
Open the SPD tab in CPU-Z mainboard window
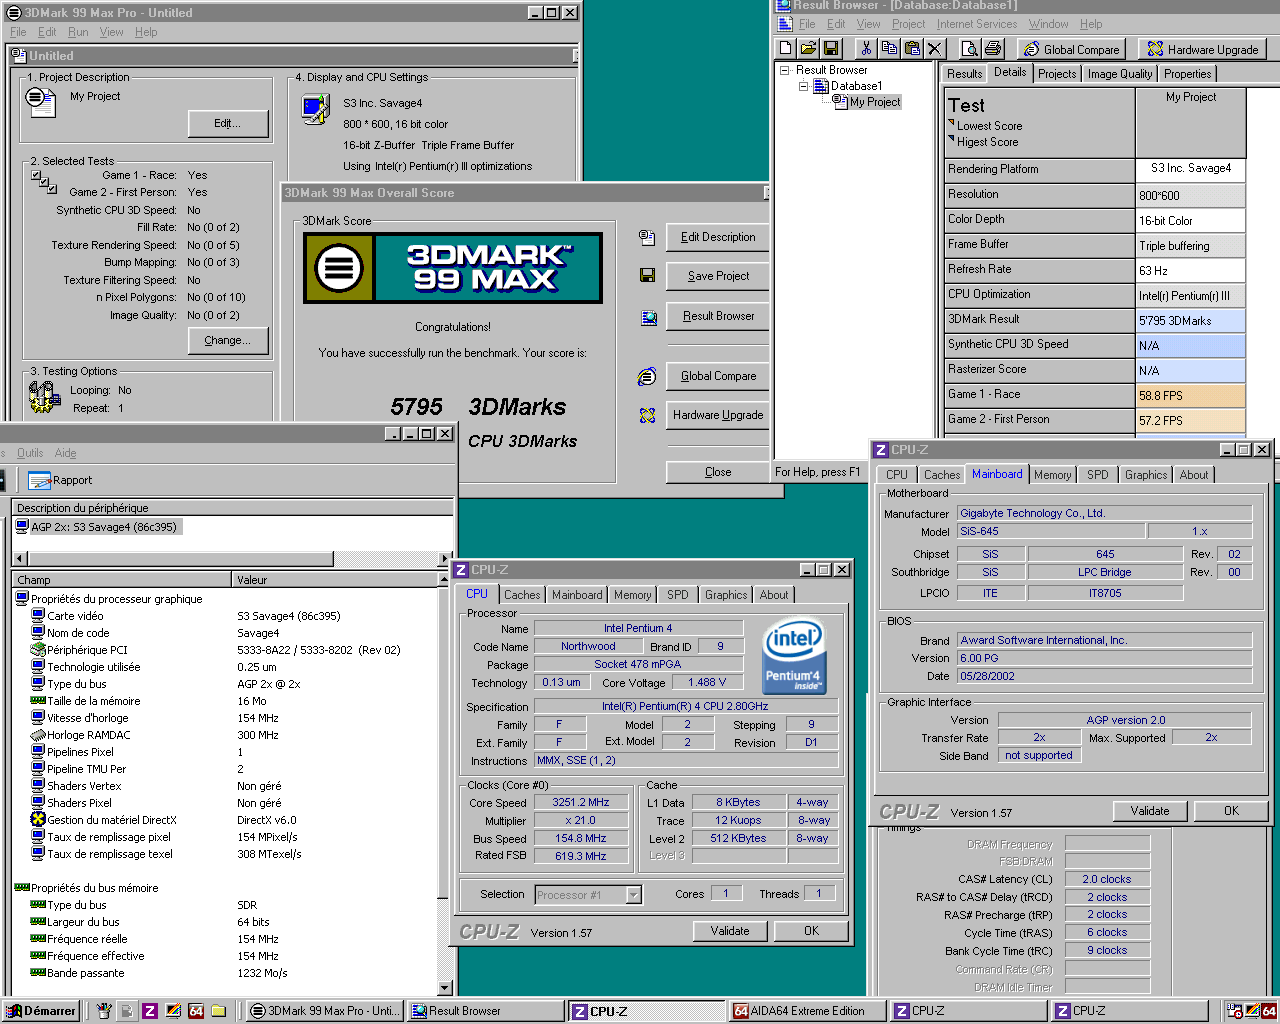click(x=1098, y=475)
